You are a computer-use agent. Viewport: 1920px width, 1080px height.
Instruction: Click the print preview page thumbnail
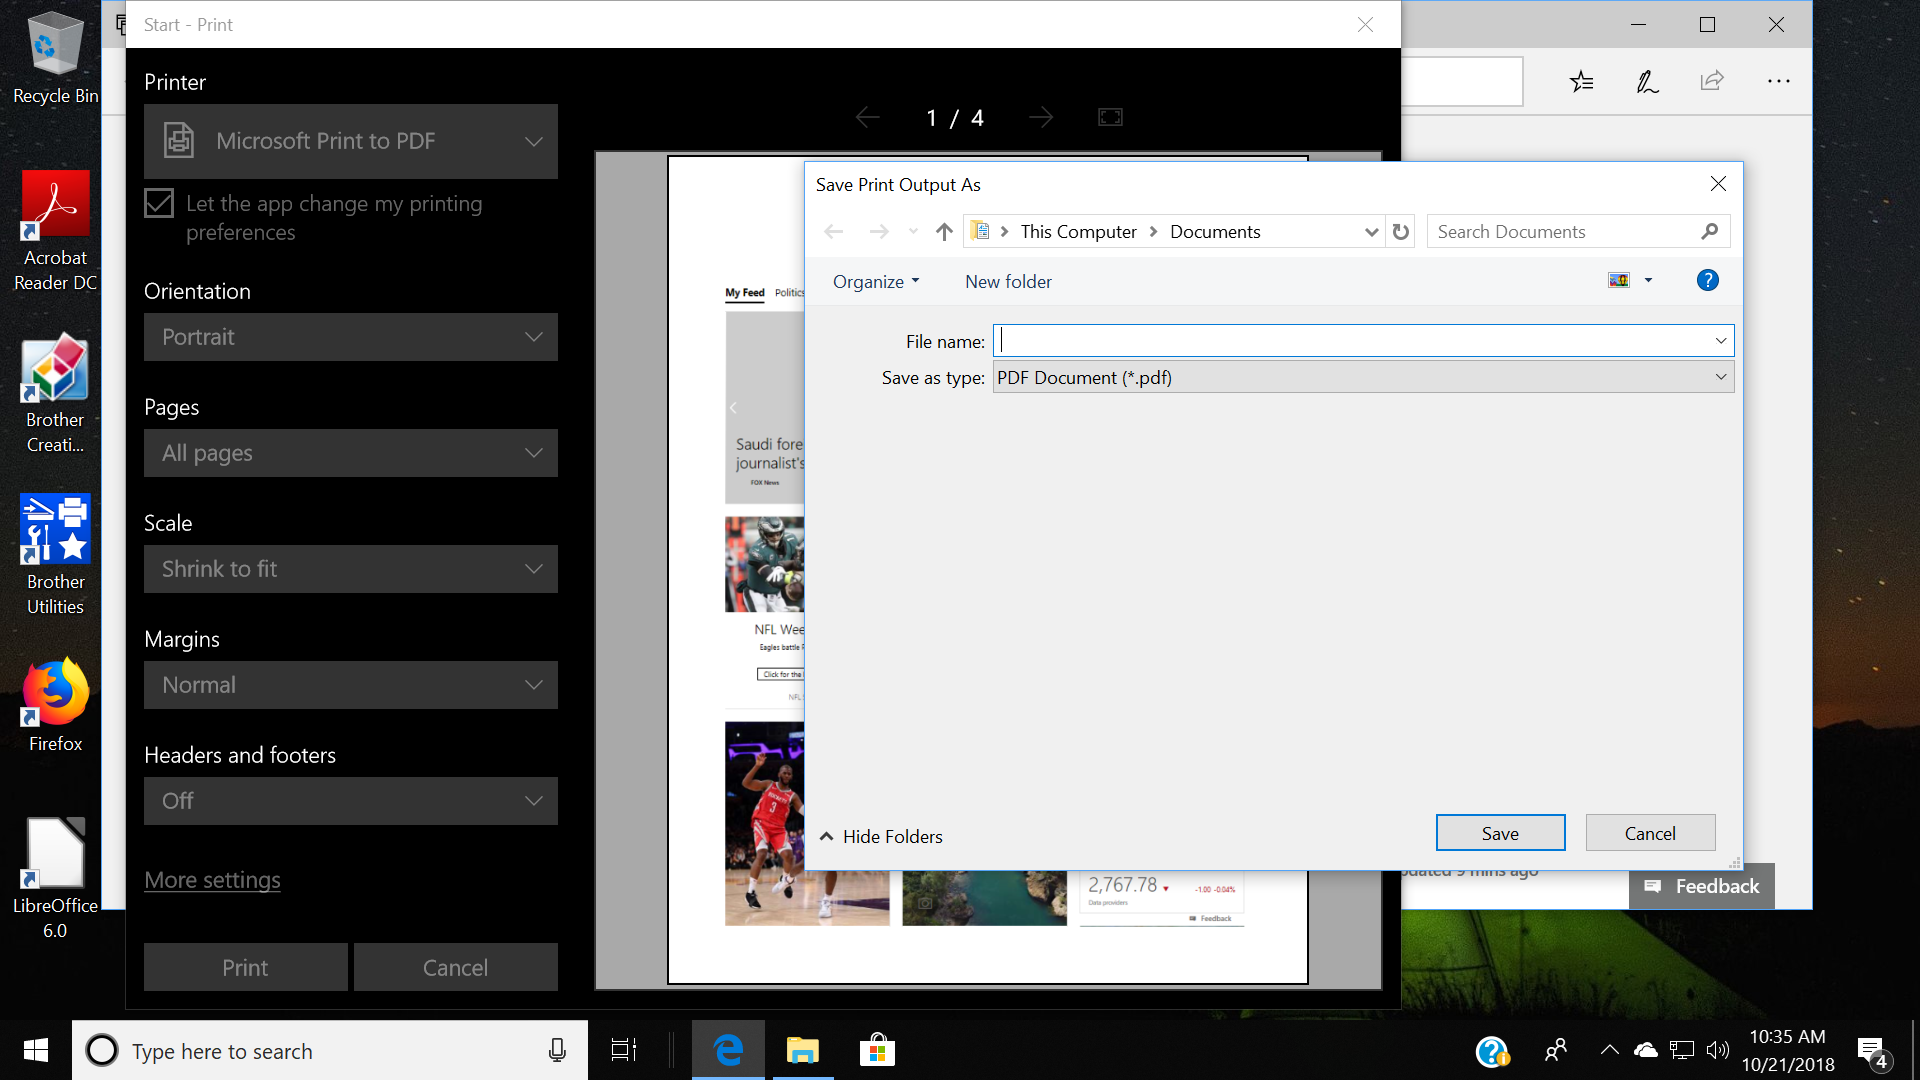click(988, 570)
